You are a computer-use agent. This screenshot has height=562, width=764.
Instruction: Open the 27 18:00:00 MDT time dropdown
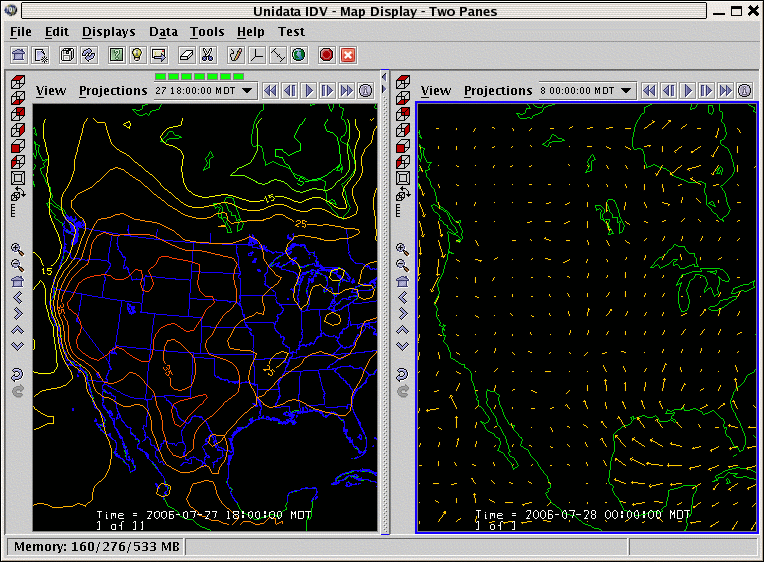point(205,90)
